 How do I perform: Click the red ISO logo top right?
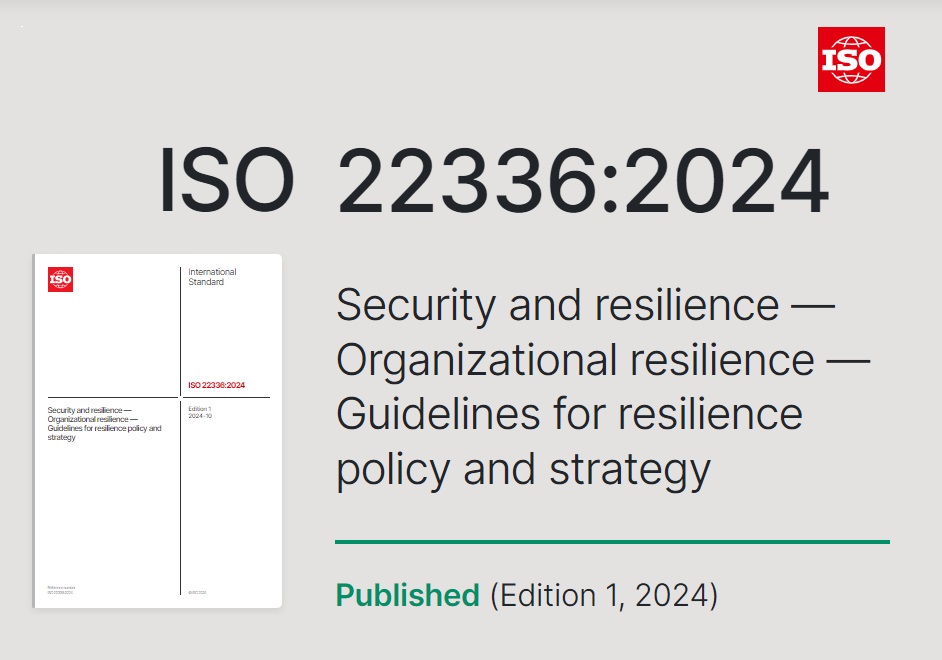click(x=851, y=59)
